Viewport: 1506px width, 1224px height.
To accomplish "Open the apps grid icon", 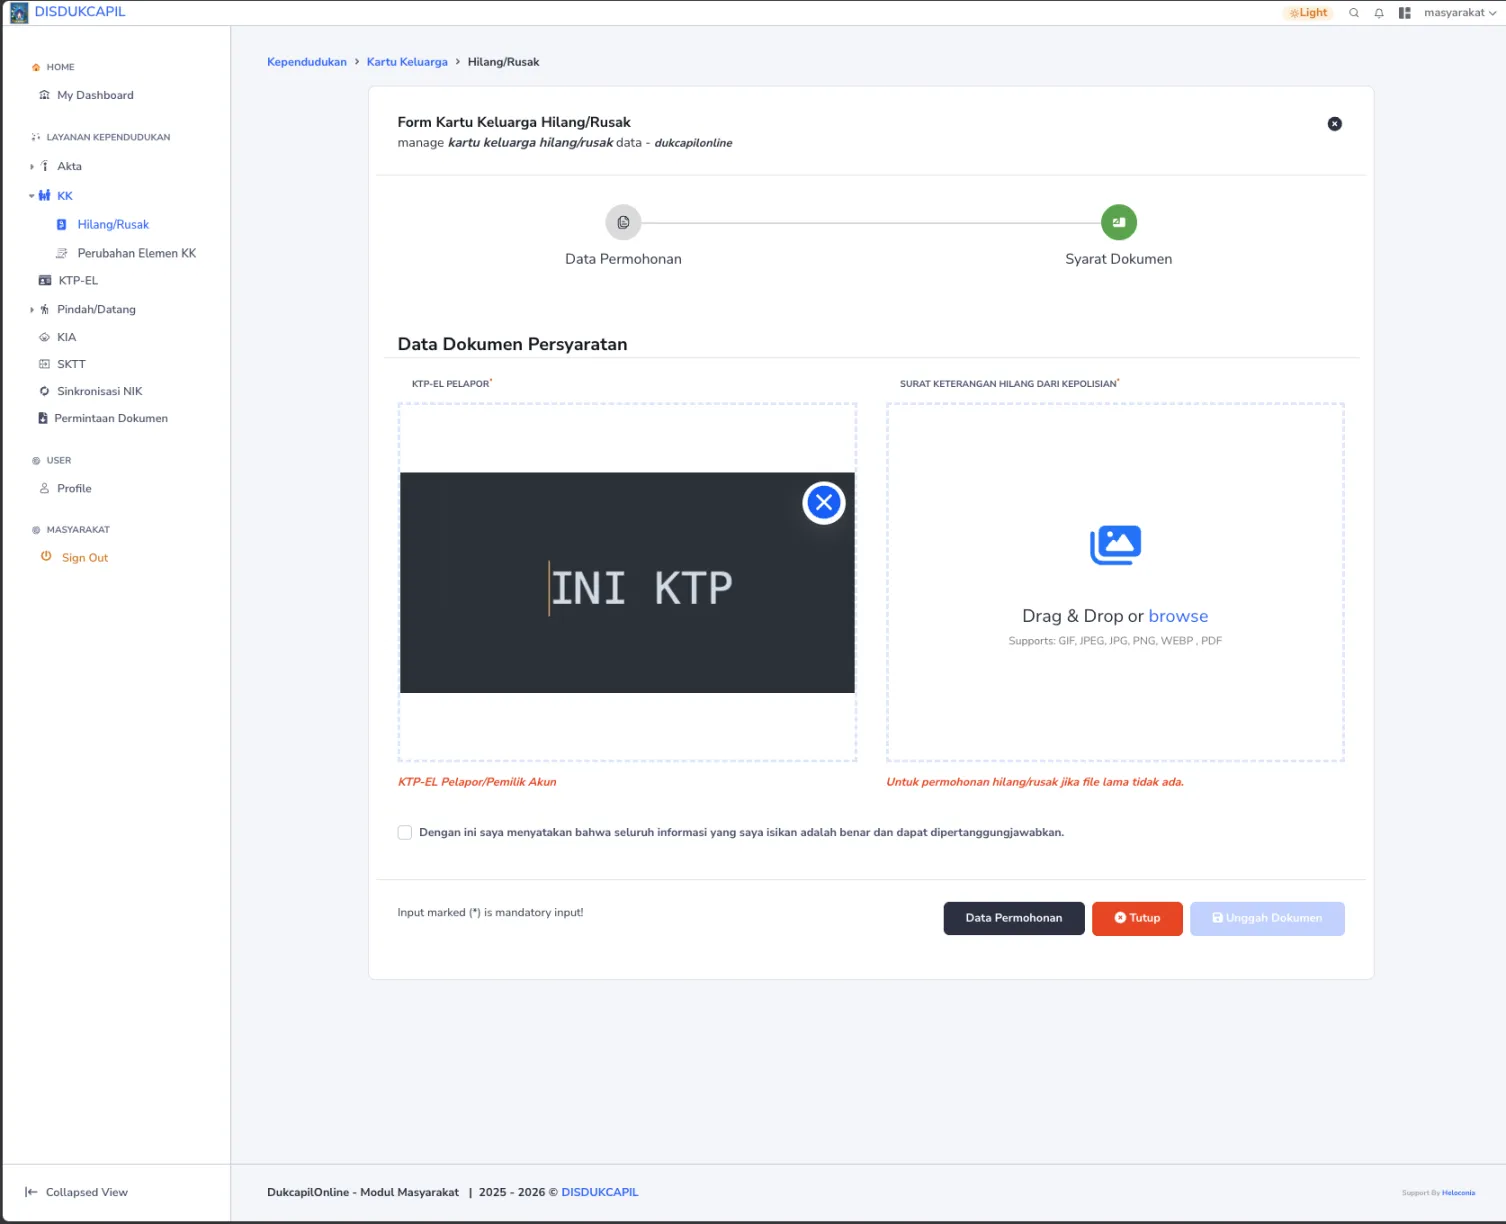I will 1405,13.
